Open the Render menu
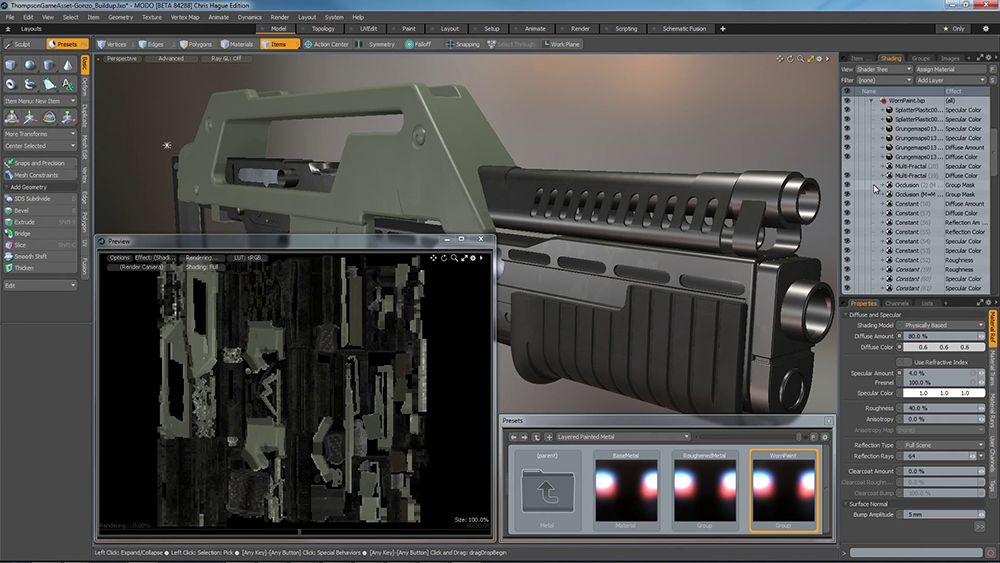 pos(279,17)
